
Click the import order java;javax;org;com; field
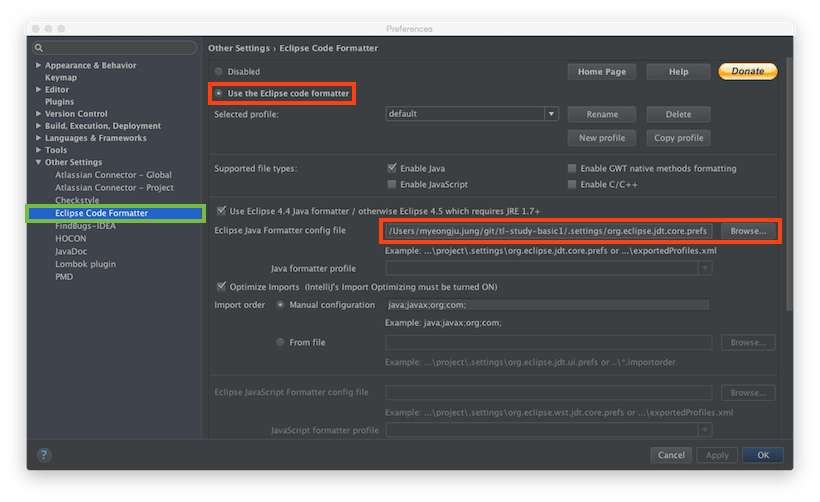548,305
